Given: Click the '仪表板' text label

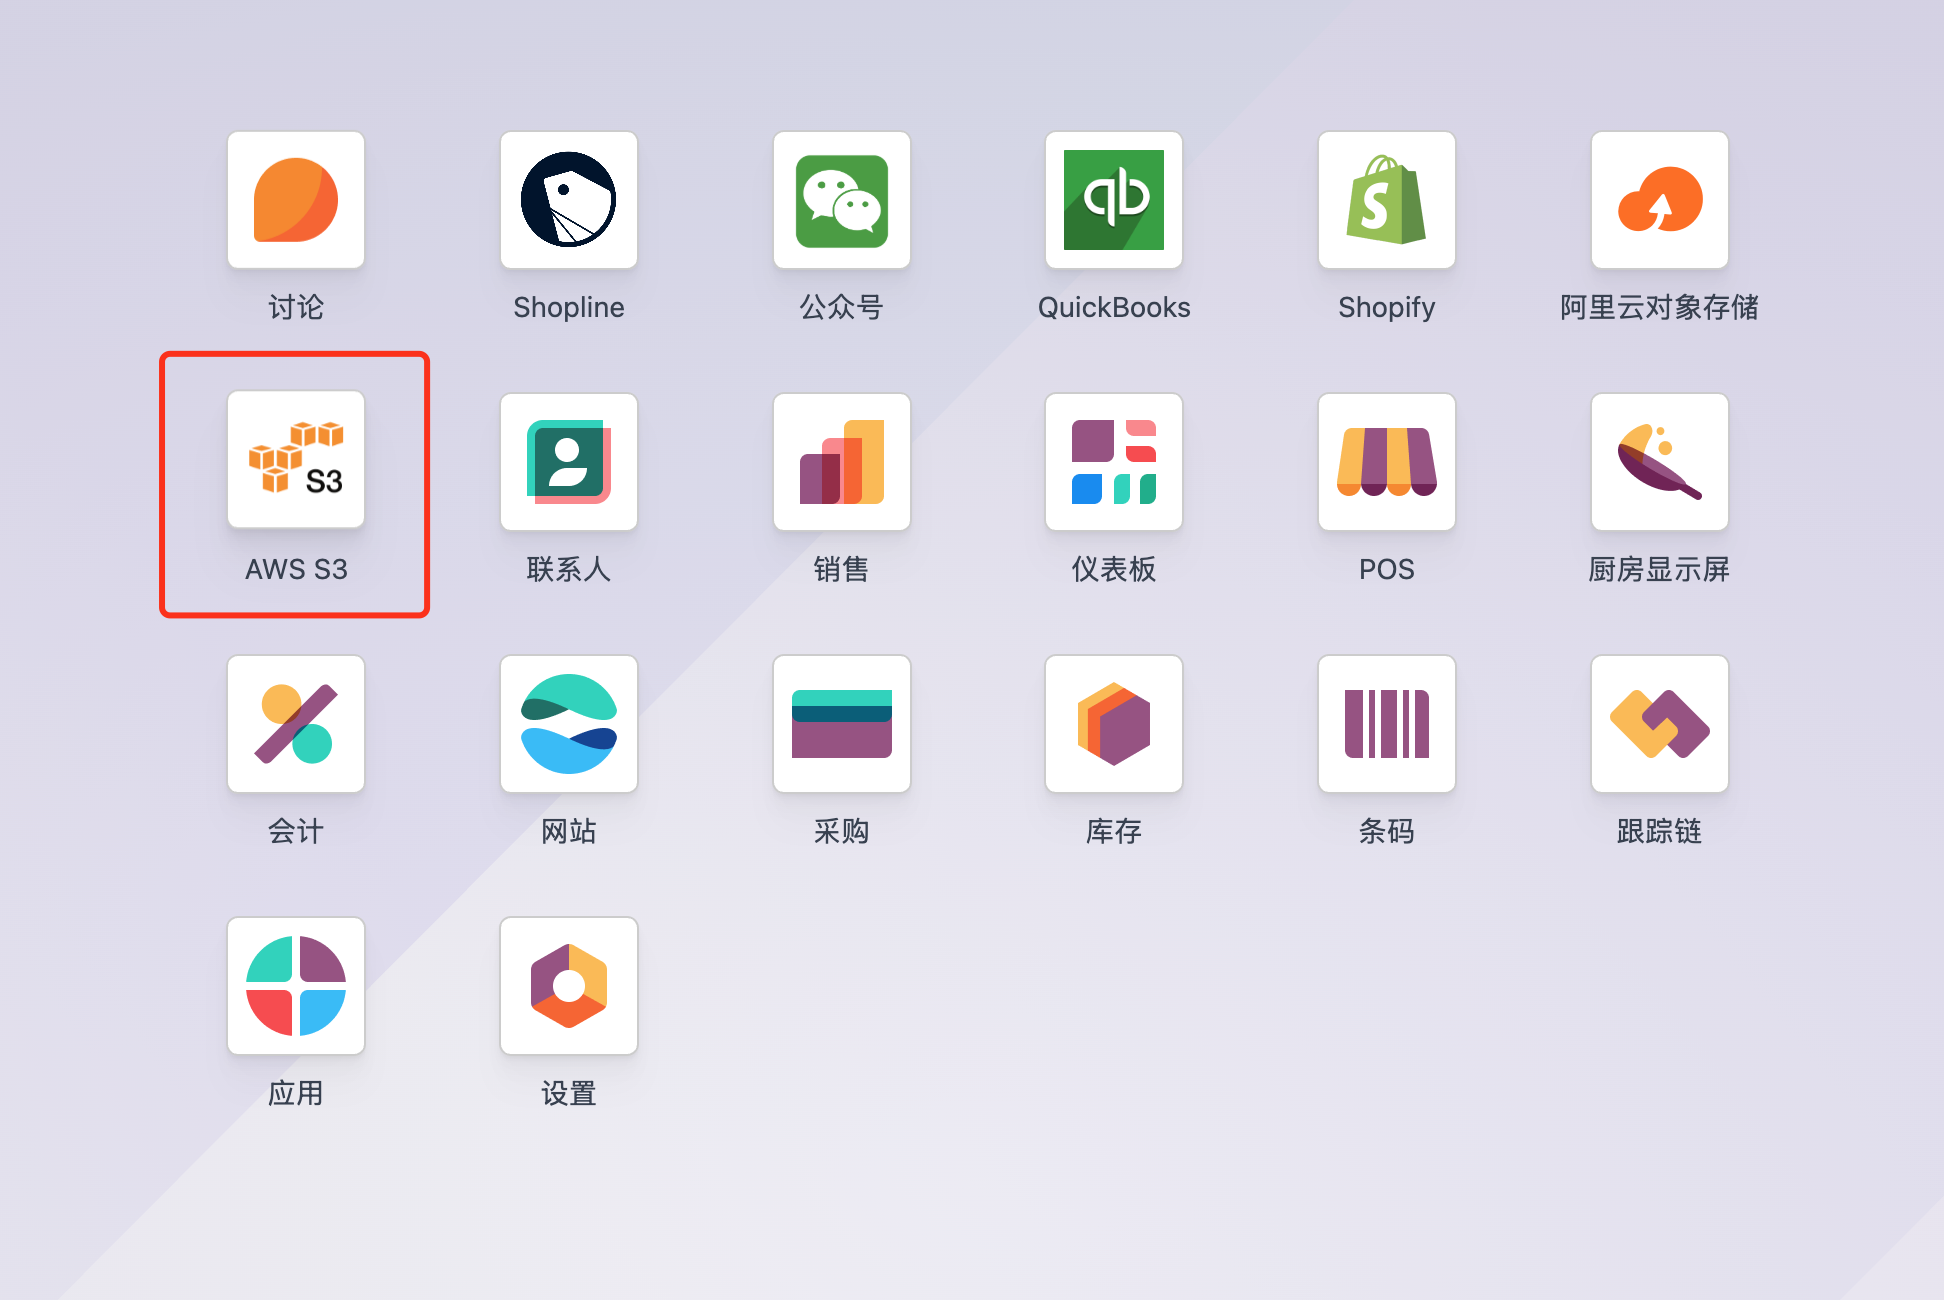Looking at the screenshot, I should coord(1114,569).
